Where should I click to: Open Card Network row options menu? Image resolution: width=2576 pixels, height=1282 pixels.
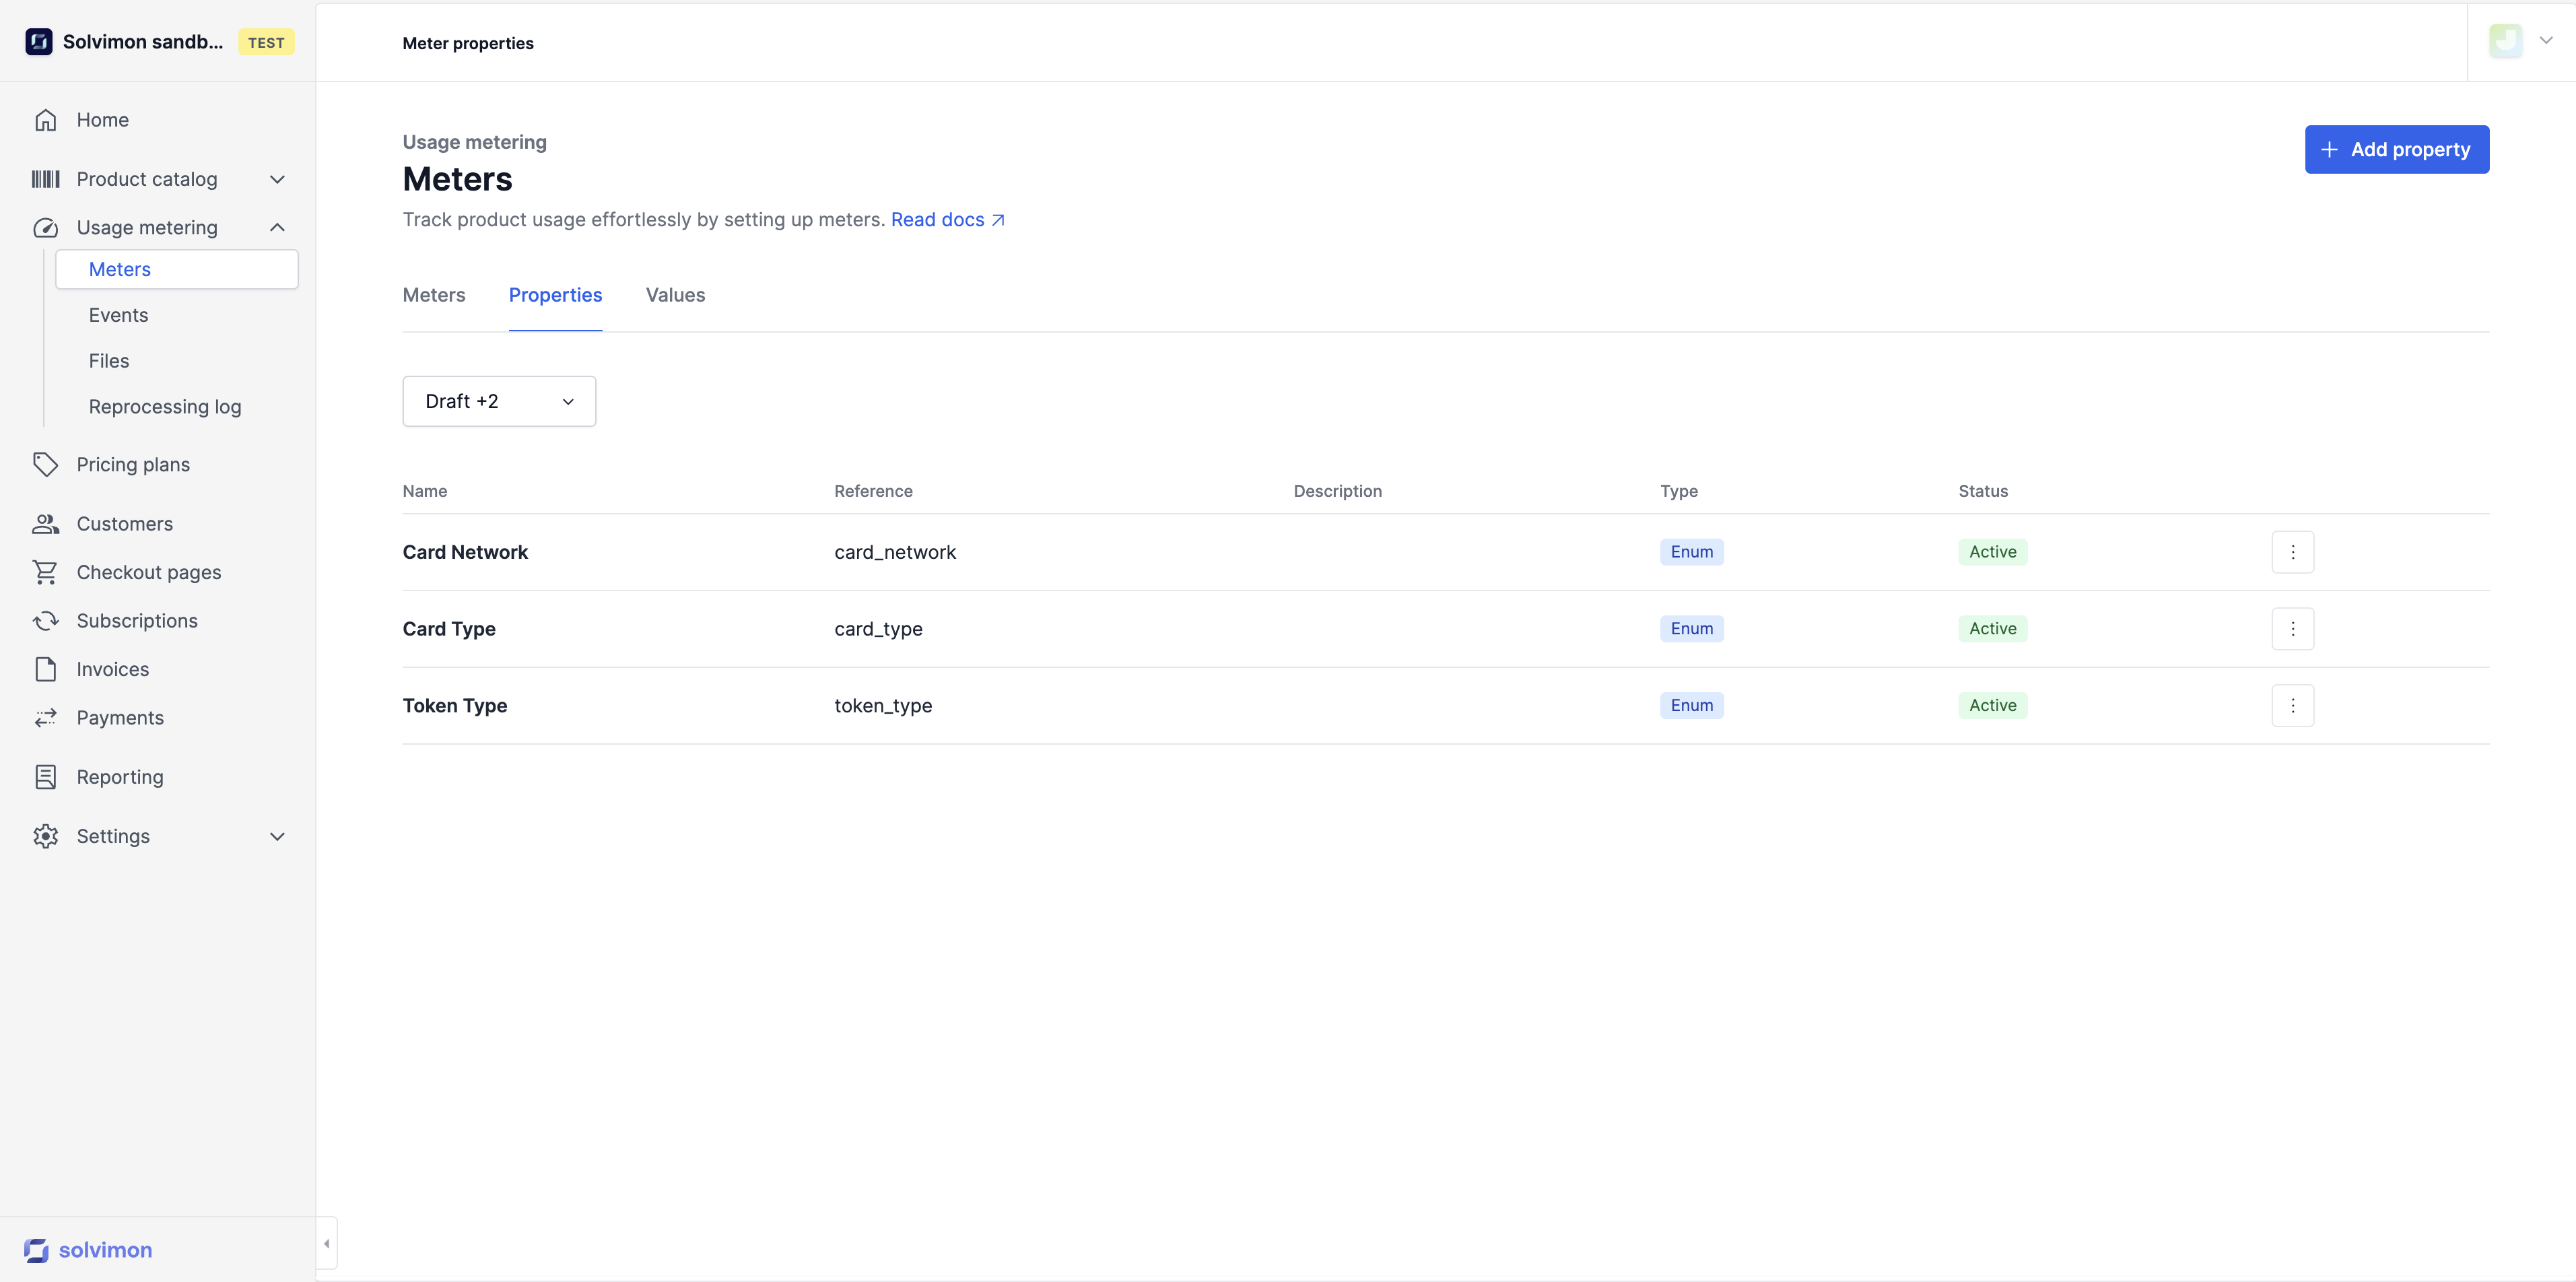(x=2292, y=552)
